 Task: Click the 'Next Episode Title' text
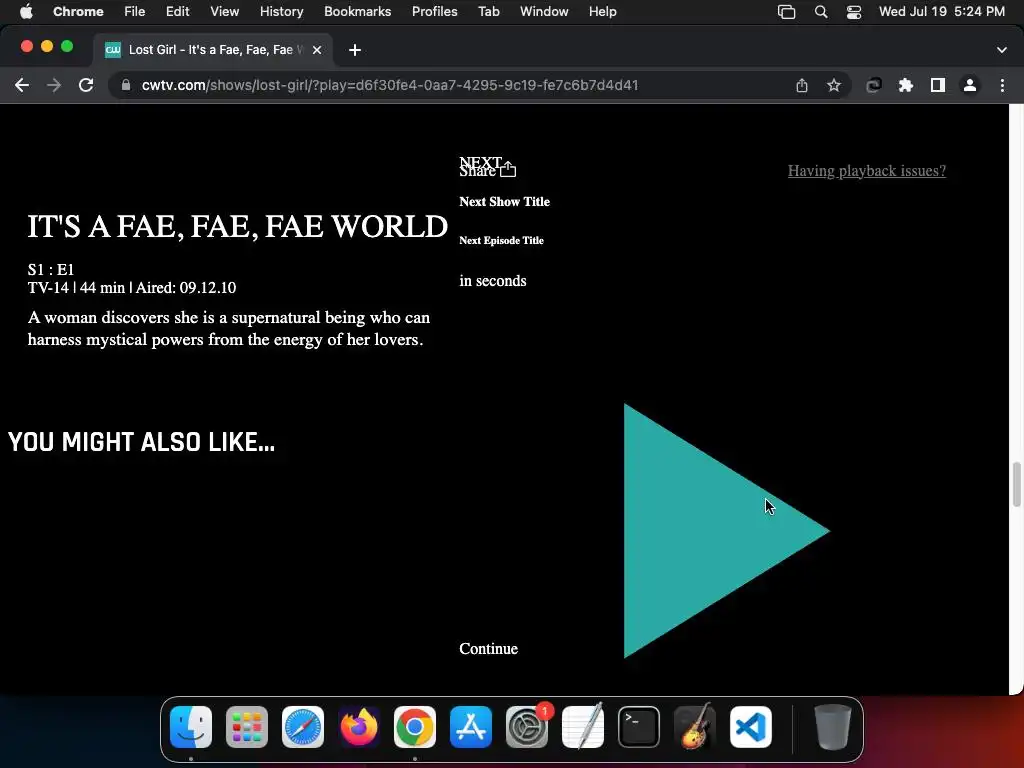tap(501, 240)
